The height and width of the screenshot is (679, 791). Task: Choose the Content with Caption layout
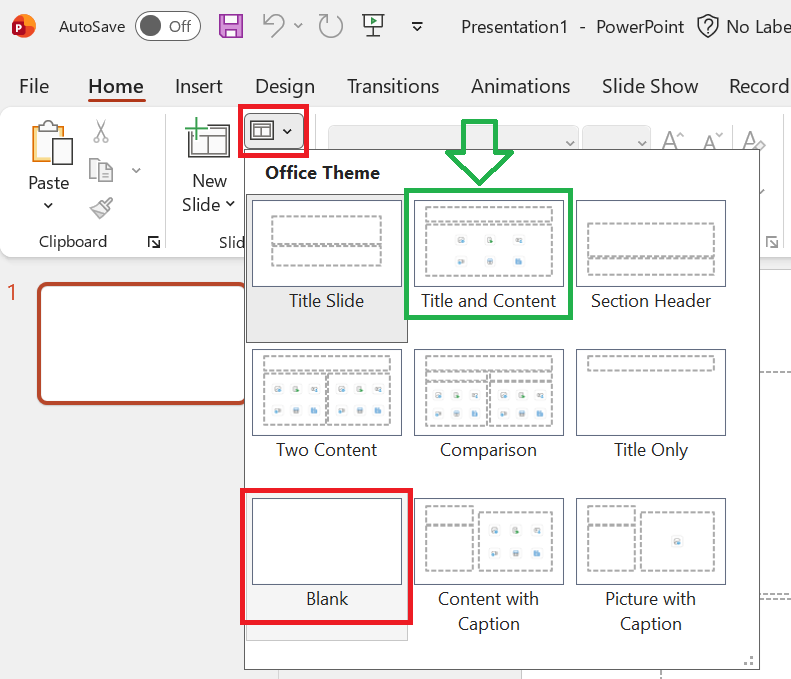[488, 566]
